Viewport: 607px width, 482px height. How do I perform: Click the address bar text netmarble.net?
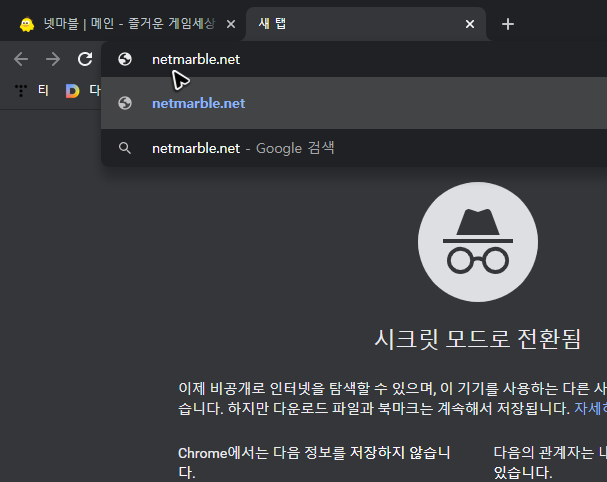196,60
